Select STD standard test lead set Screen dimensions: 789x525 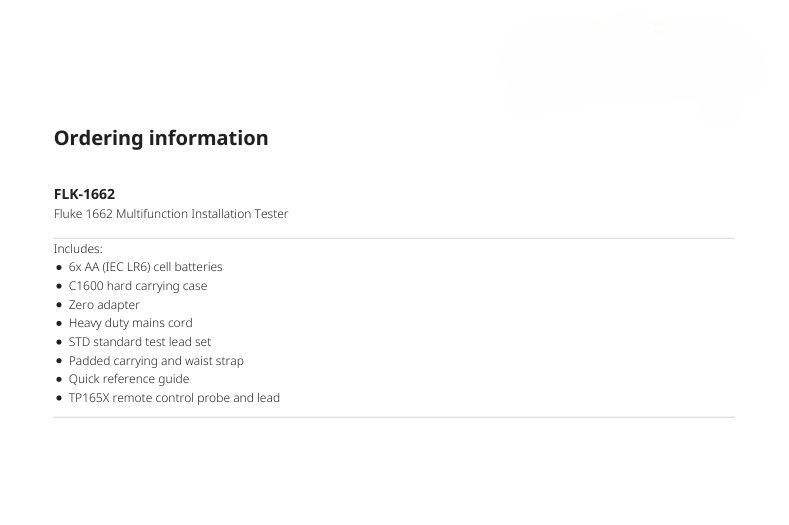[140, 342]
